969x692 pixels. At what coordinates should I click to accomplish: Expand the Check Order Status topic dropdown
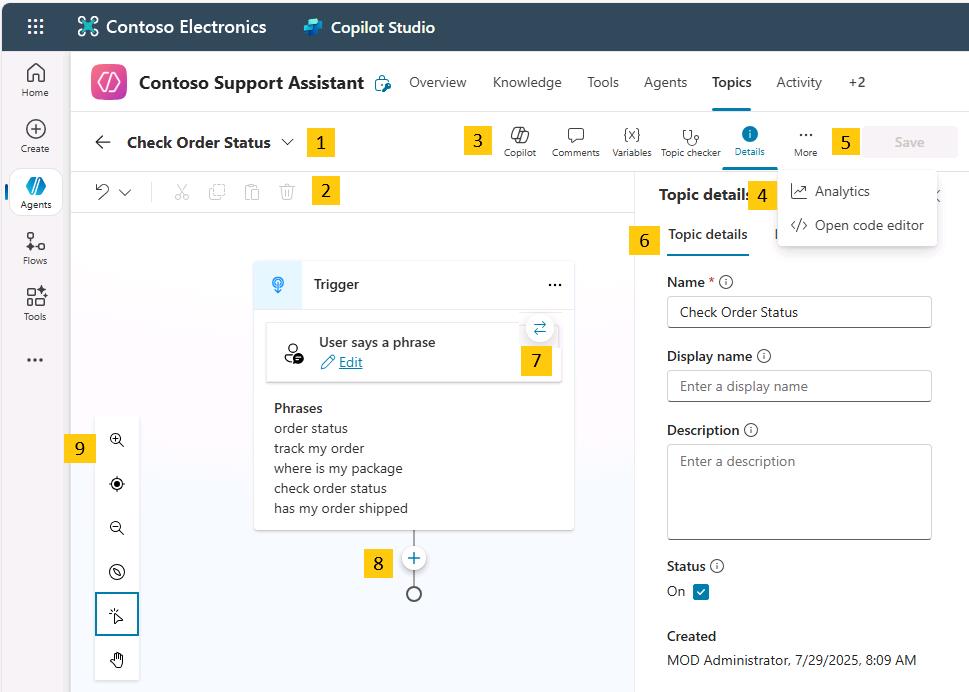tap(287, 142)
